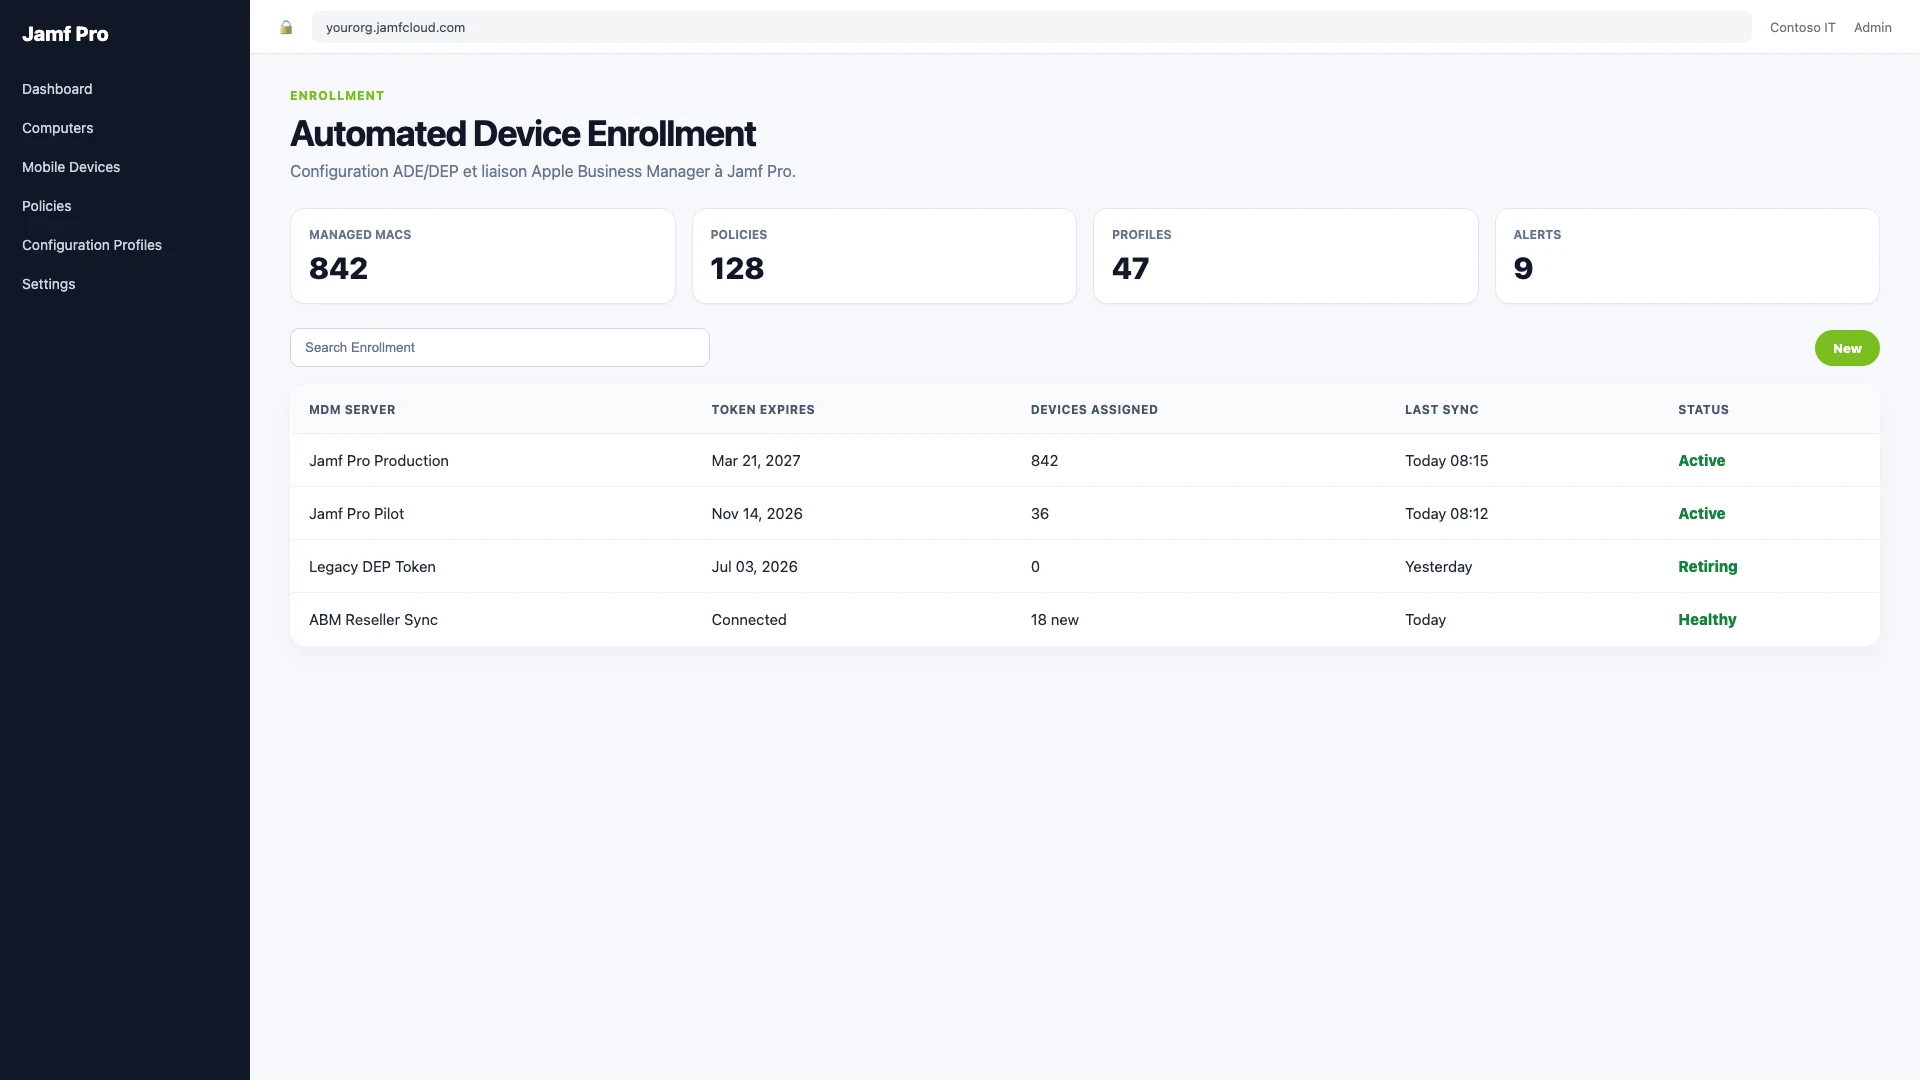Sort by the Status column header

click(1703, 410)
